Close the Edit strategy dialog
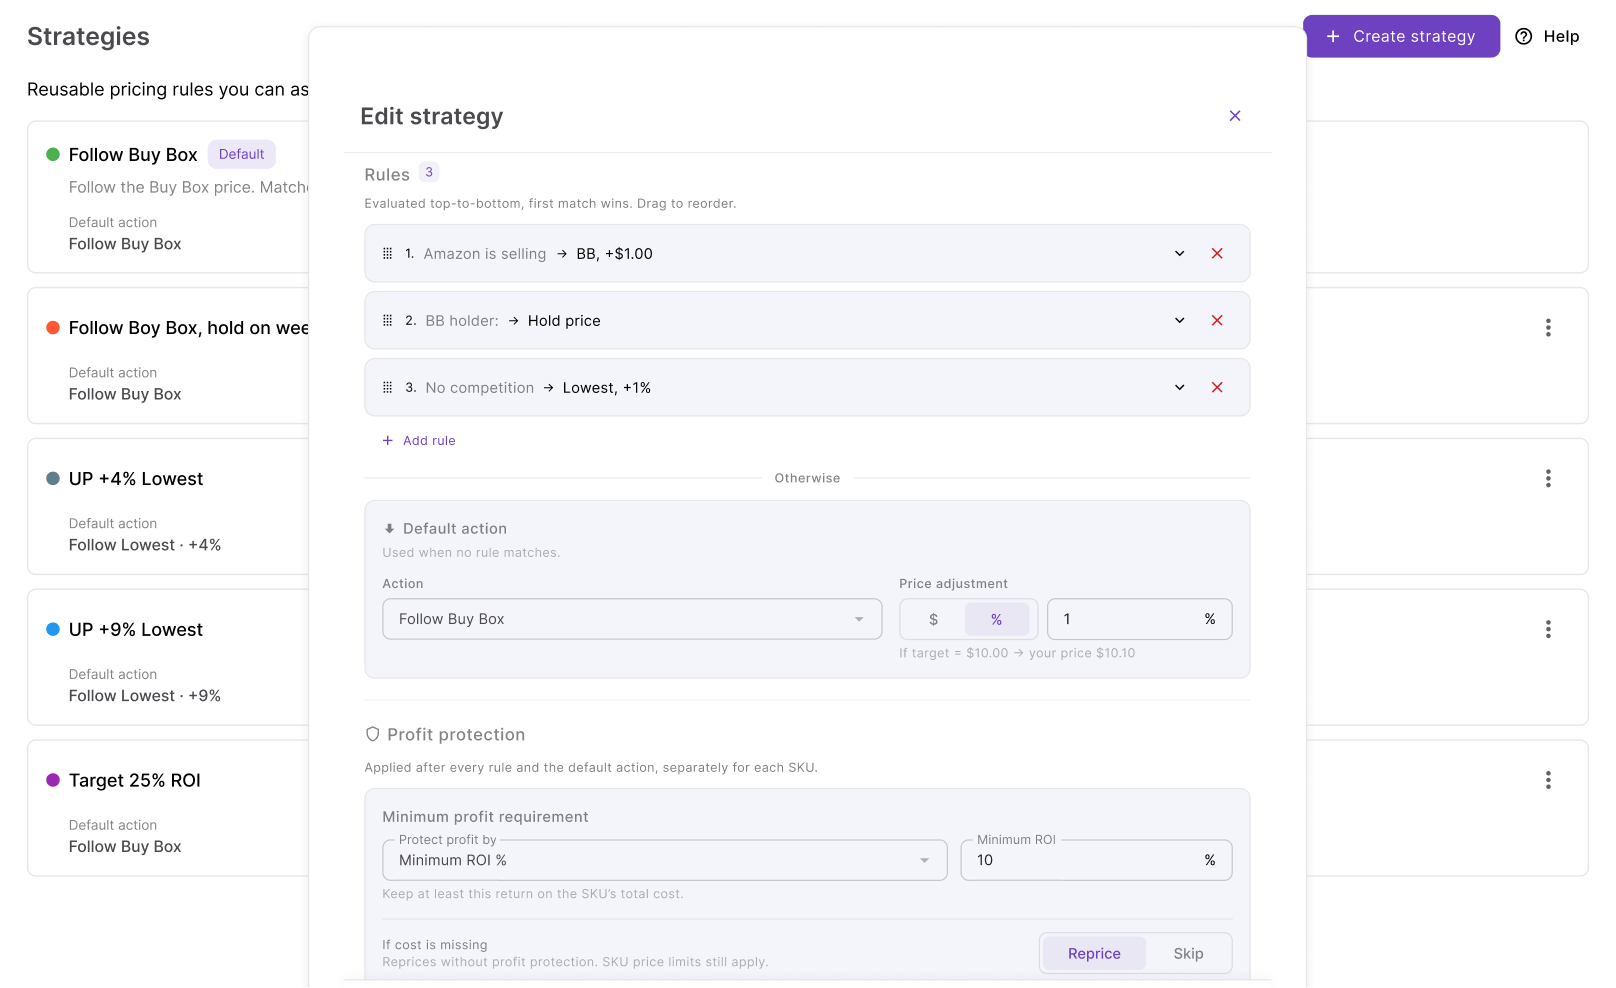Viewport: 1616px width, 988px height. click(x=1235, y=116)
